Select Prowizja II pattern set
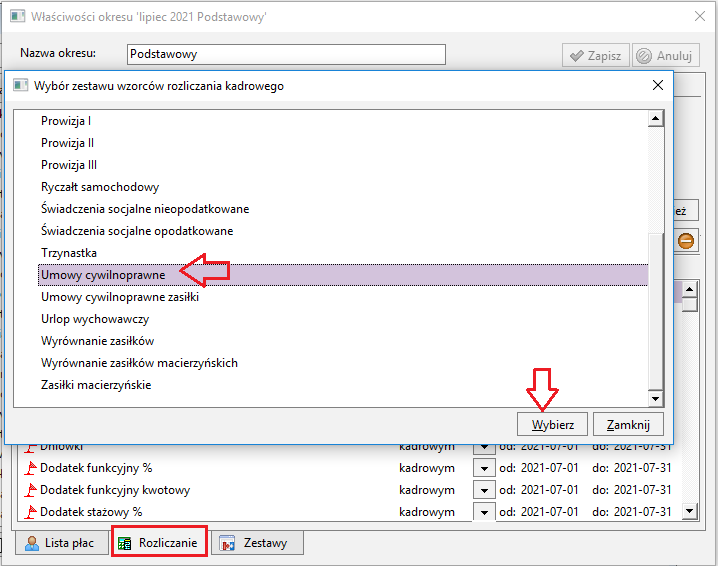The width and height of the screenshot is (718, 566). coord(67,143)
